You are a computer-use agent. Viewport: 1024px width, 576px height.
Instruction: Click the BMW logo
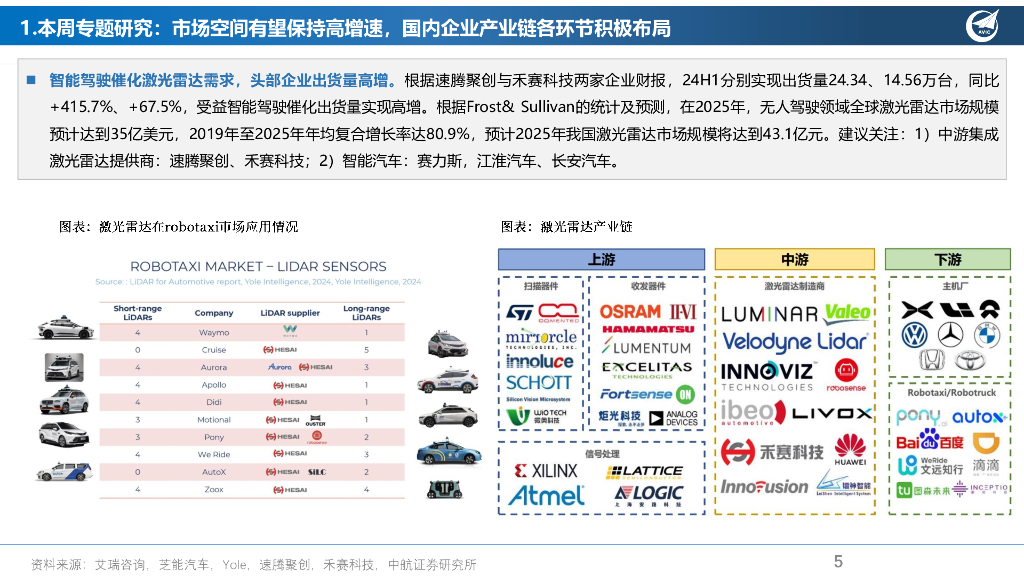987,336
